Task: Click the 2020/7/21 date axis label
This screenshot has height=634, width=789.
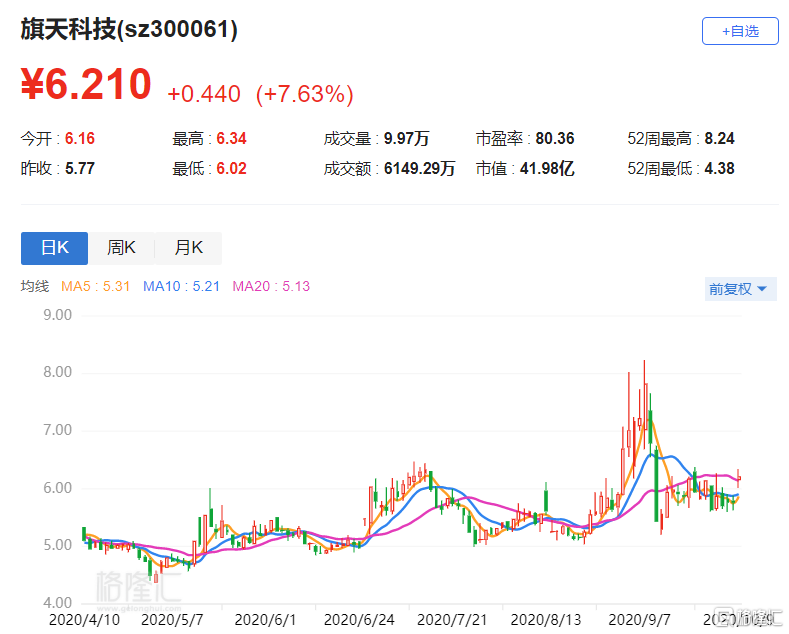Action: coord(452,620)
